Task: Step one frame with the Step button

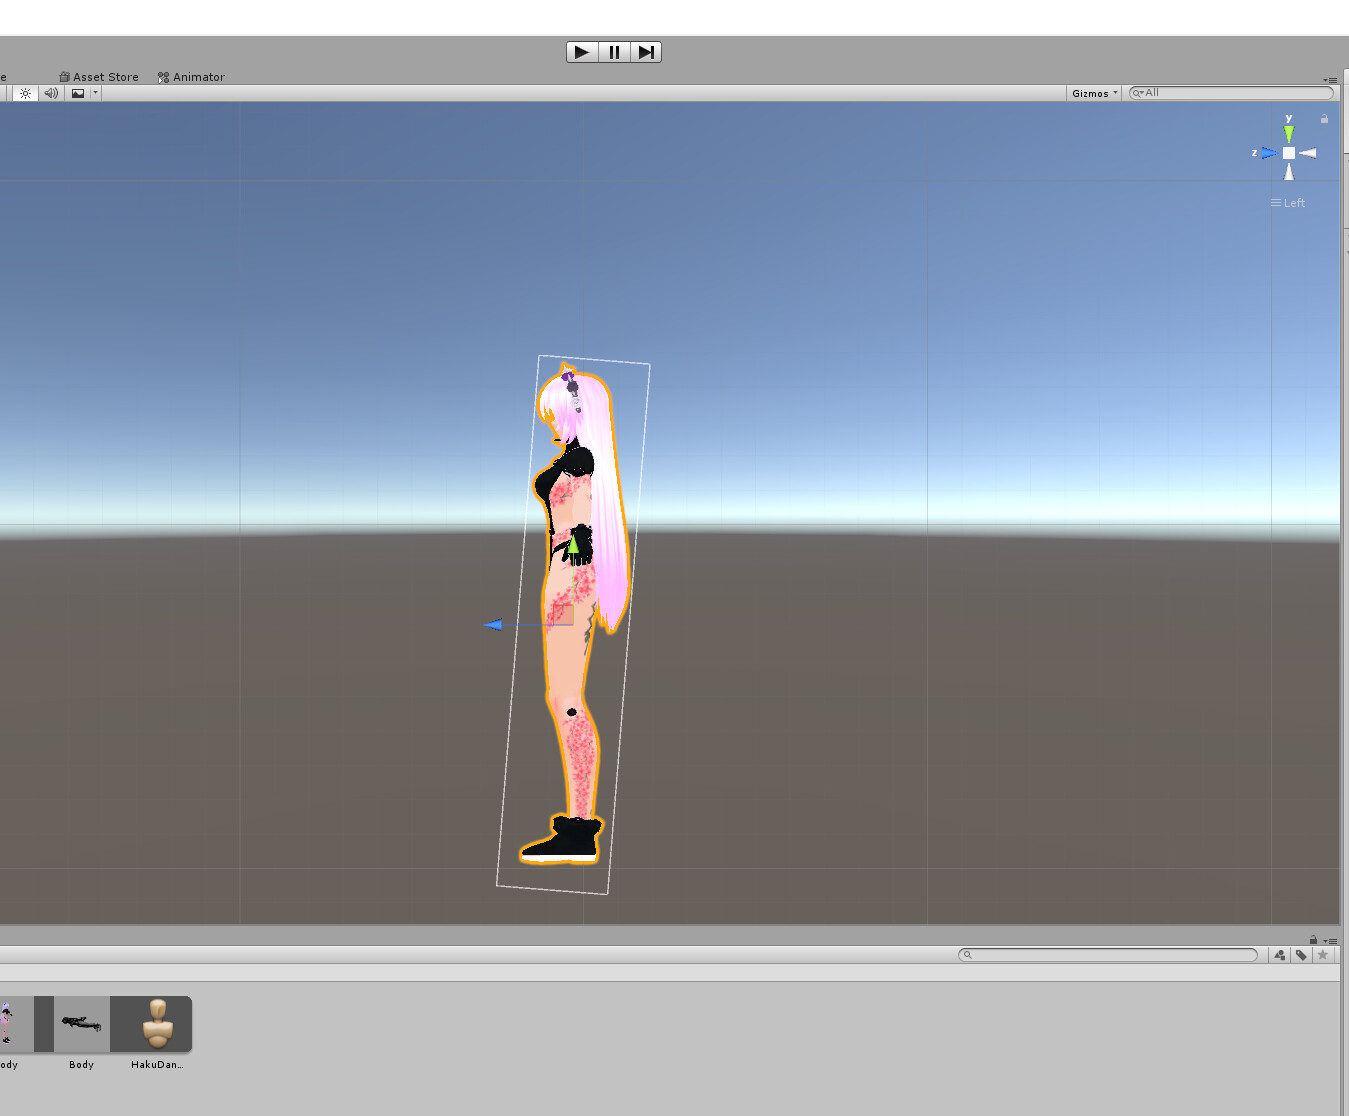Action: (x=646, y=51)
